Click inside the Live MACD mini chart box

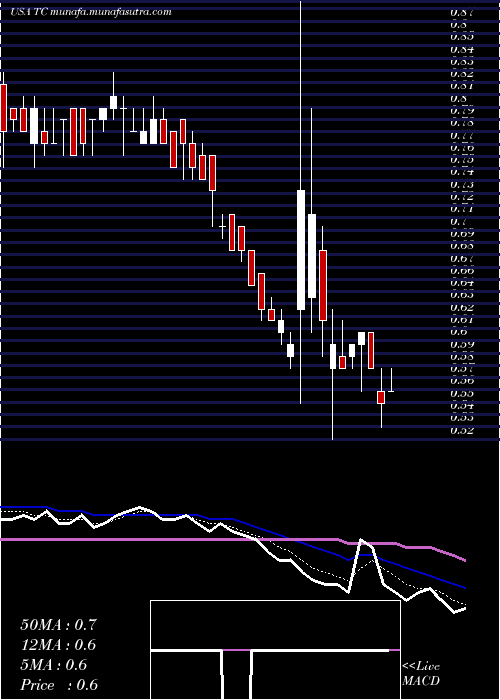275,650
